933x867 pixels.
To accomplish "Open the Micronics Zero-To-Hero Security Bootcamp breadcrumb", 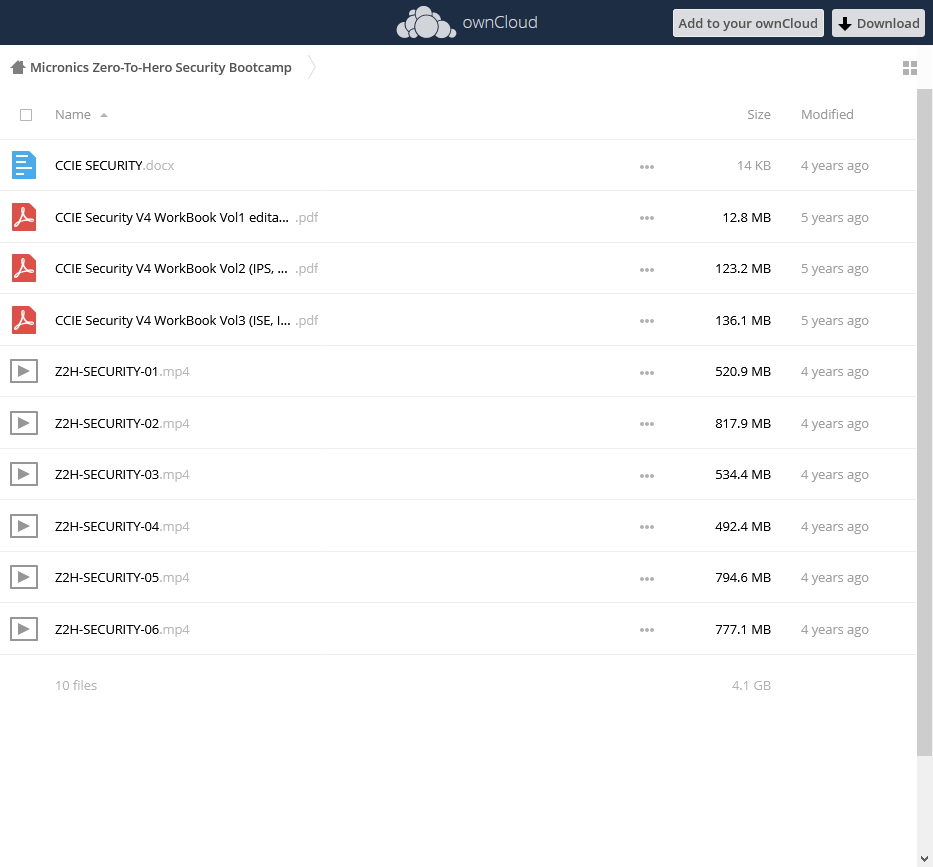I will [x=161, y=67].
